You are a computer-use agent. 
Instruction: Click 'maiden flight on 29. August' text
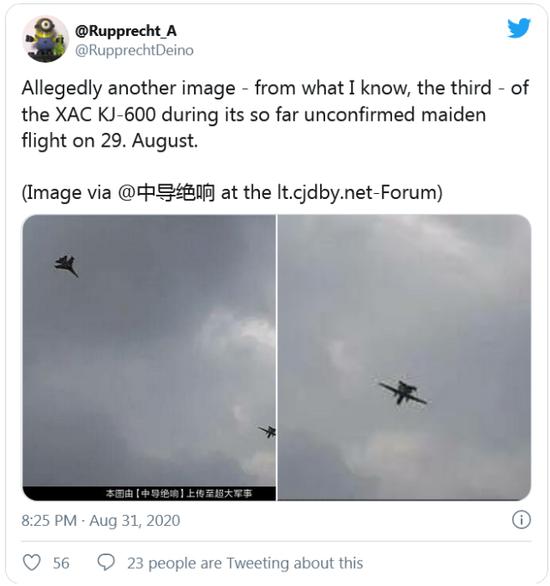[x=254, y=127]
